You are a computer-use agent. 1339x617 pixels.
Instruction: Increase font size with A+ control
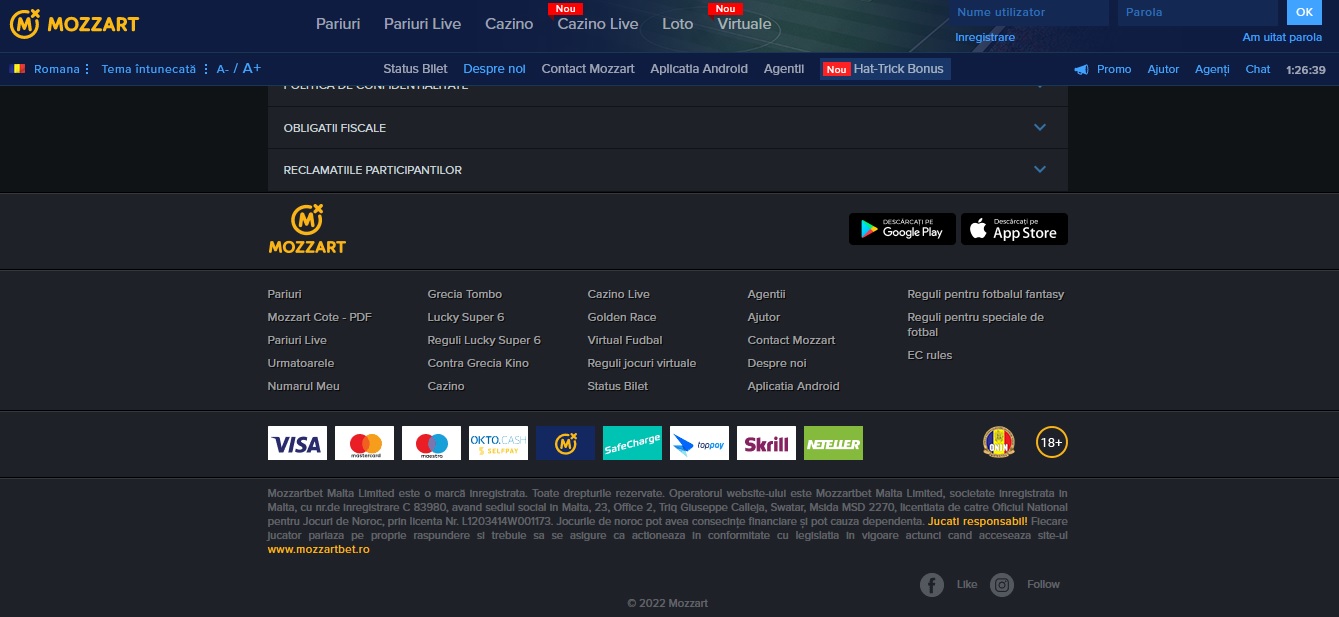252,69
